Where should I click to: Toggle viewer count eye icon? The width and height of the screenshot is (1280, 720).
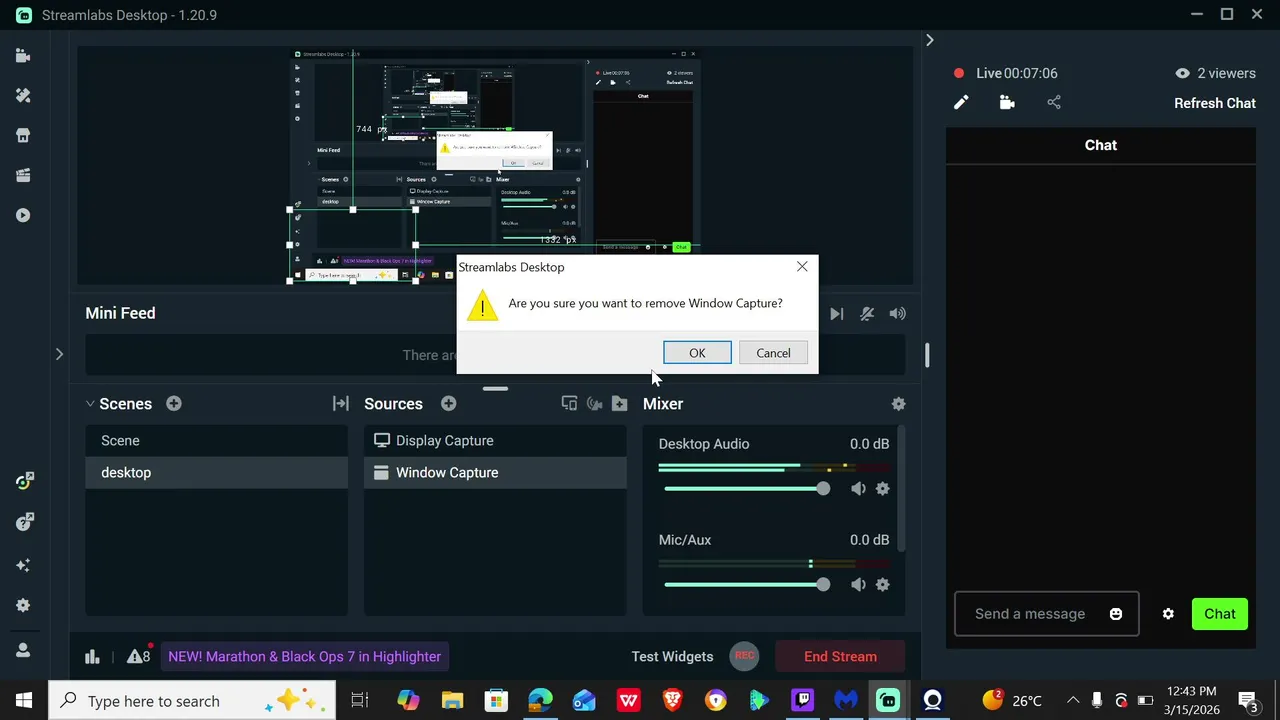coord(1182,73)
